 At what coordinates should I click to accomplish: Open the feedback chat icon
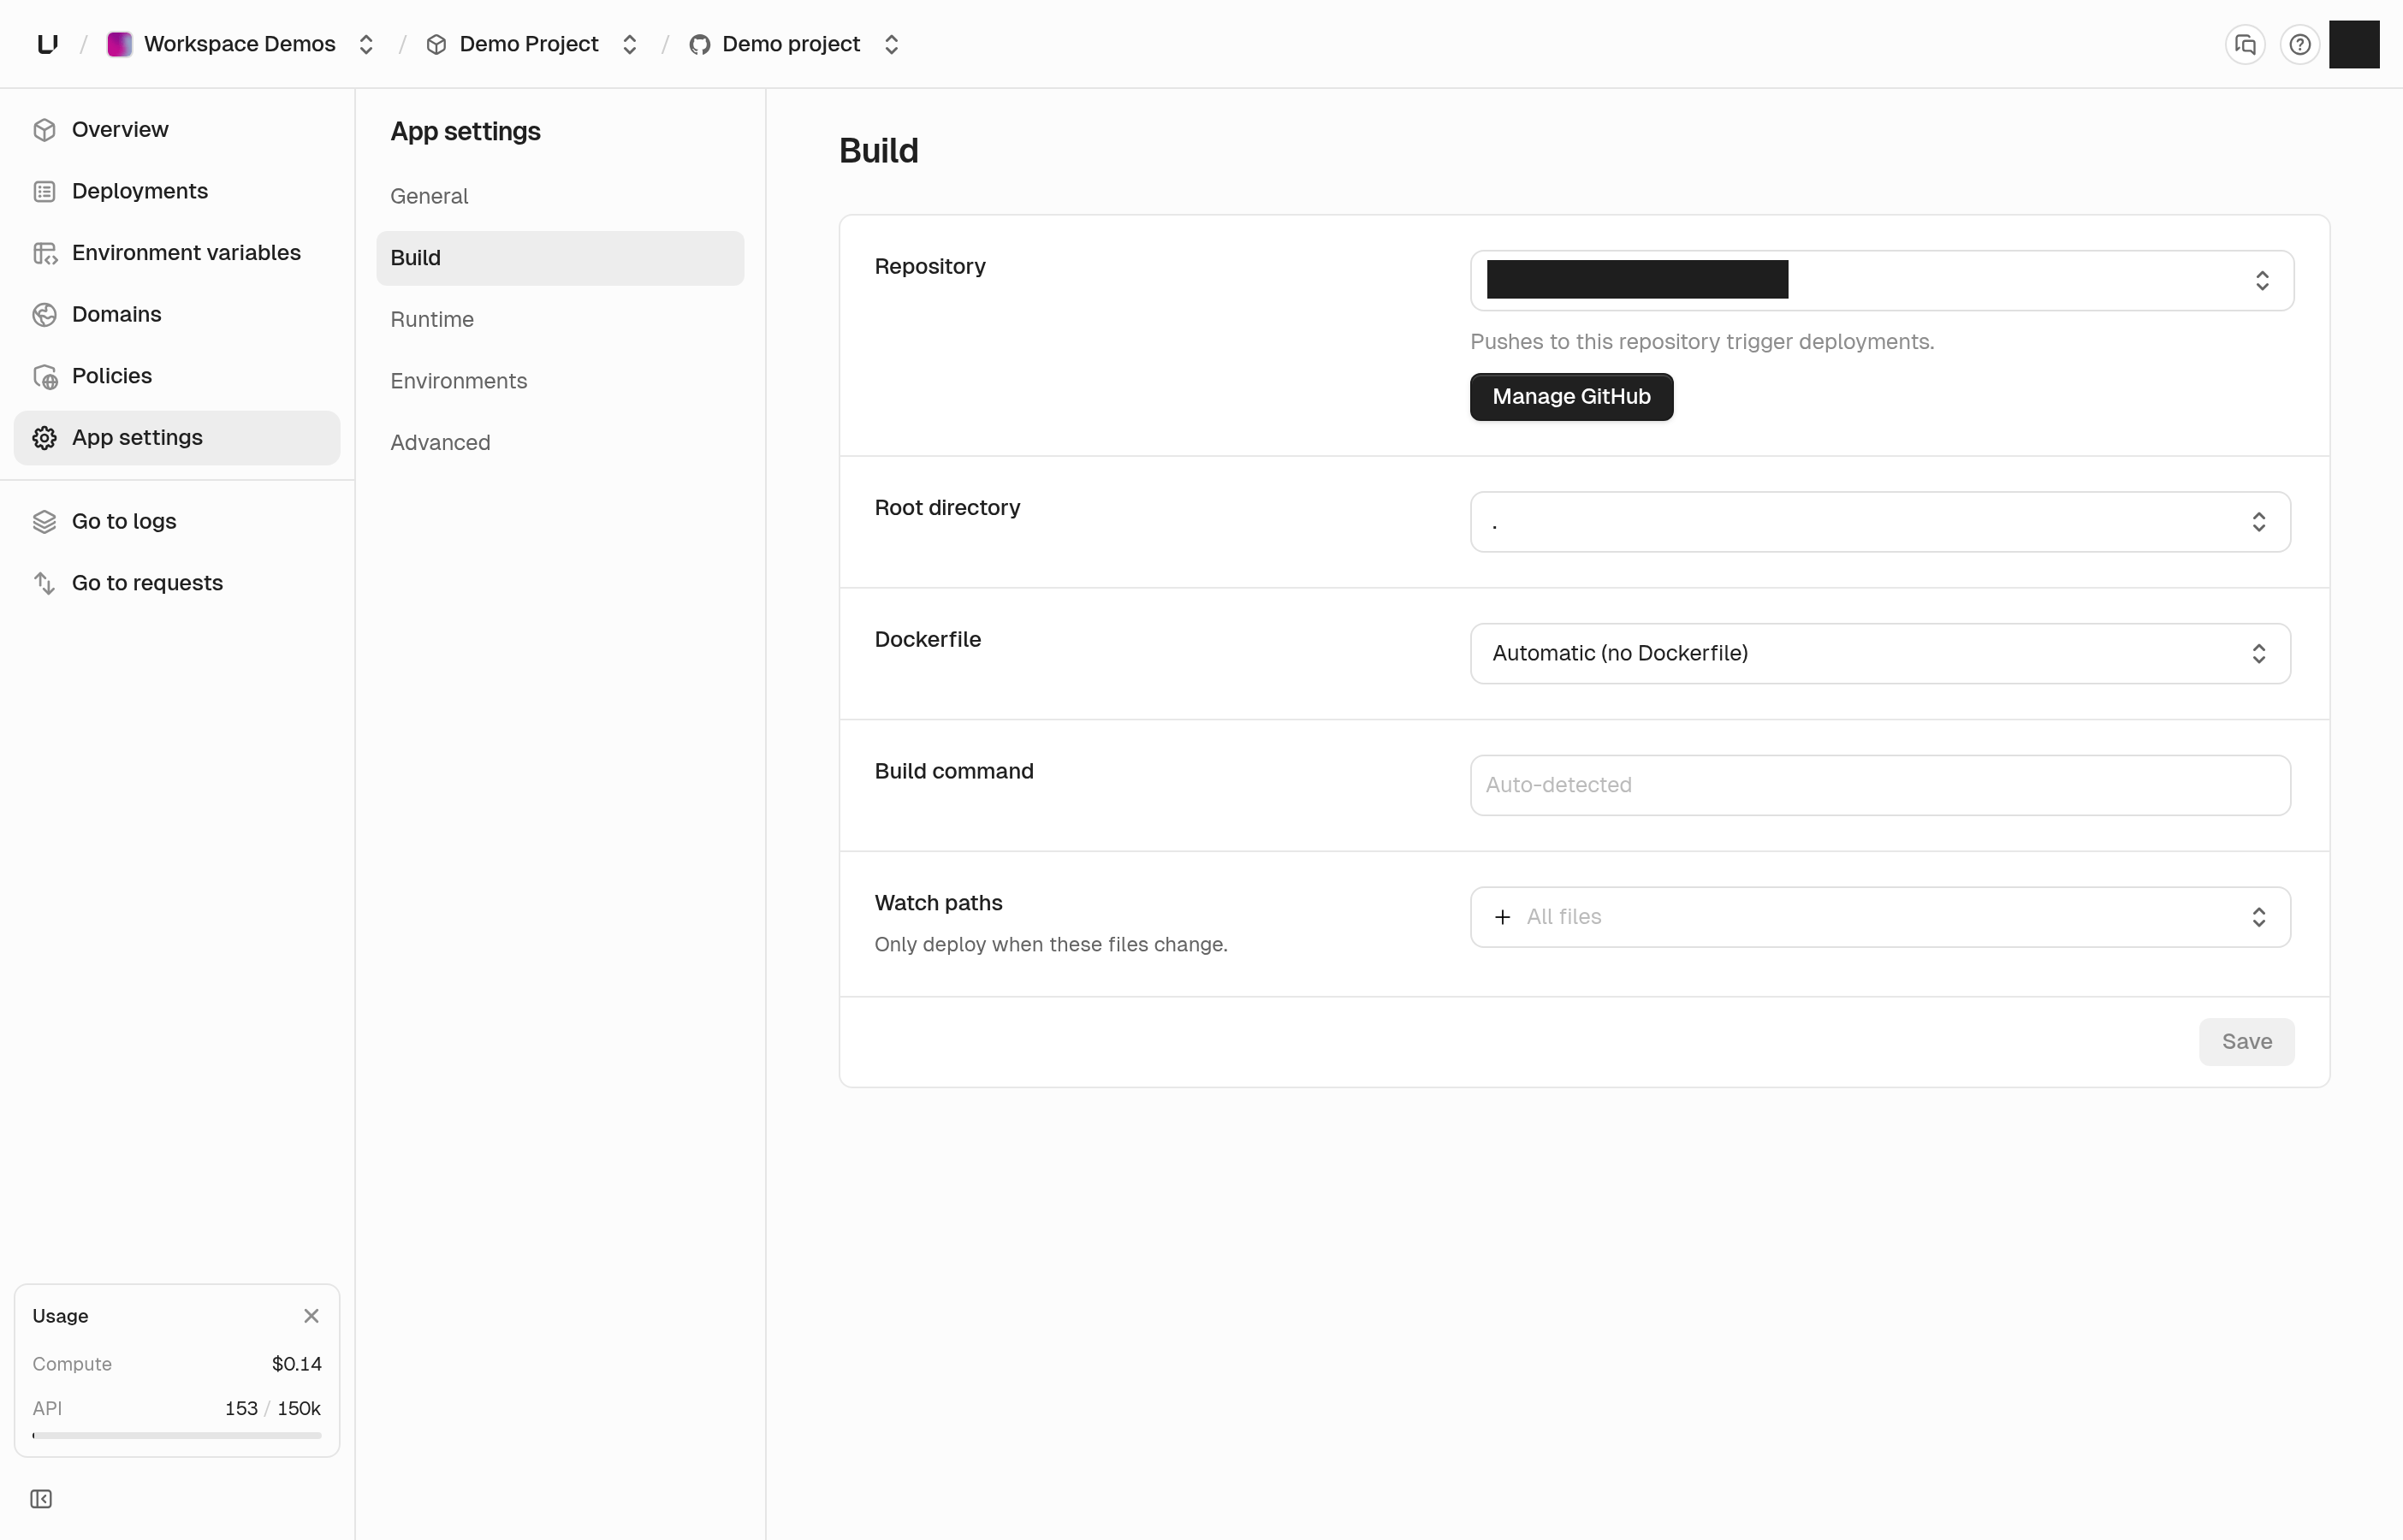click(x=2245, y=44)
